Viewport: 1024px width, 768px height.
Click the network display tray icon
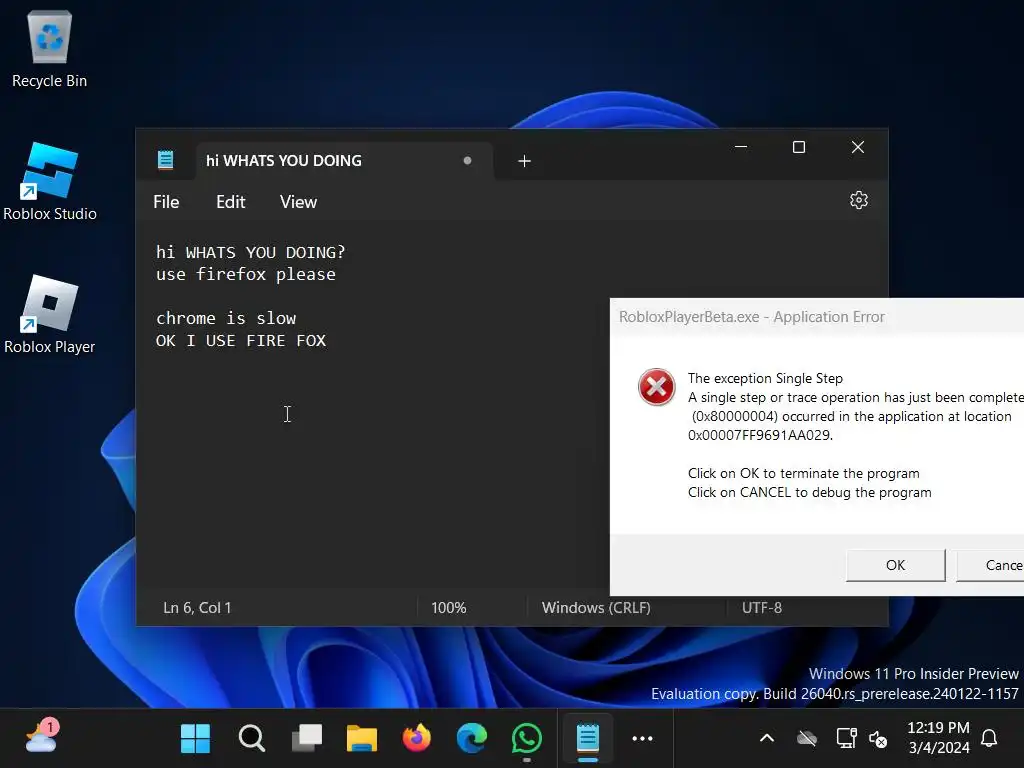pyautogui.click(x=846, y=739)
